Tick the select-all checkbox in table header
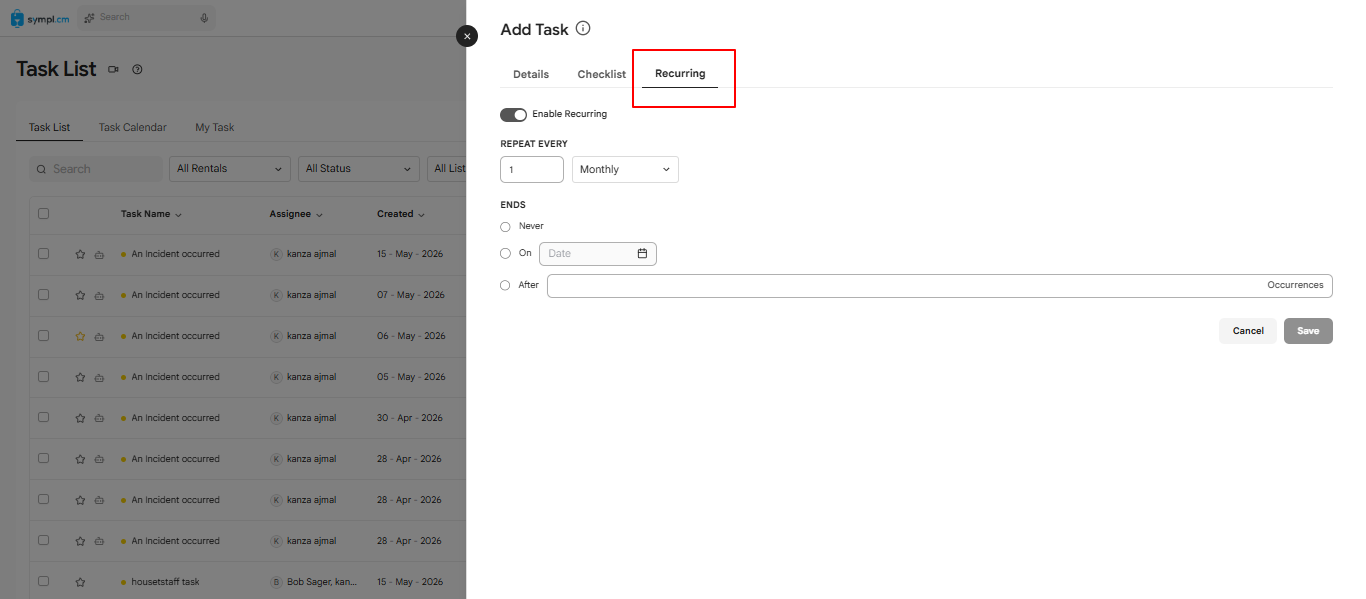The height and width of the screenshot is (599, 1366). click(x=43, y=213)
